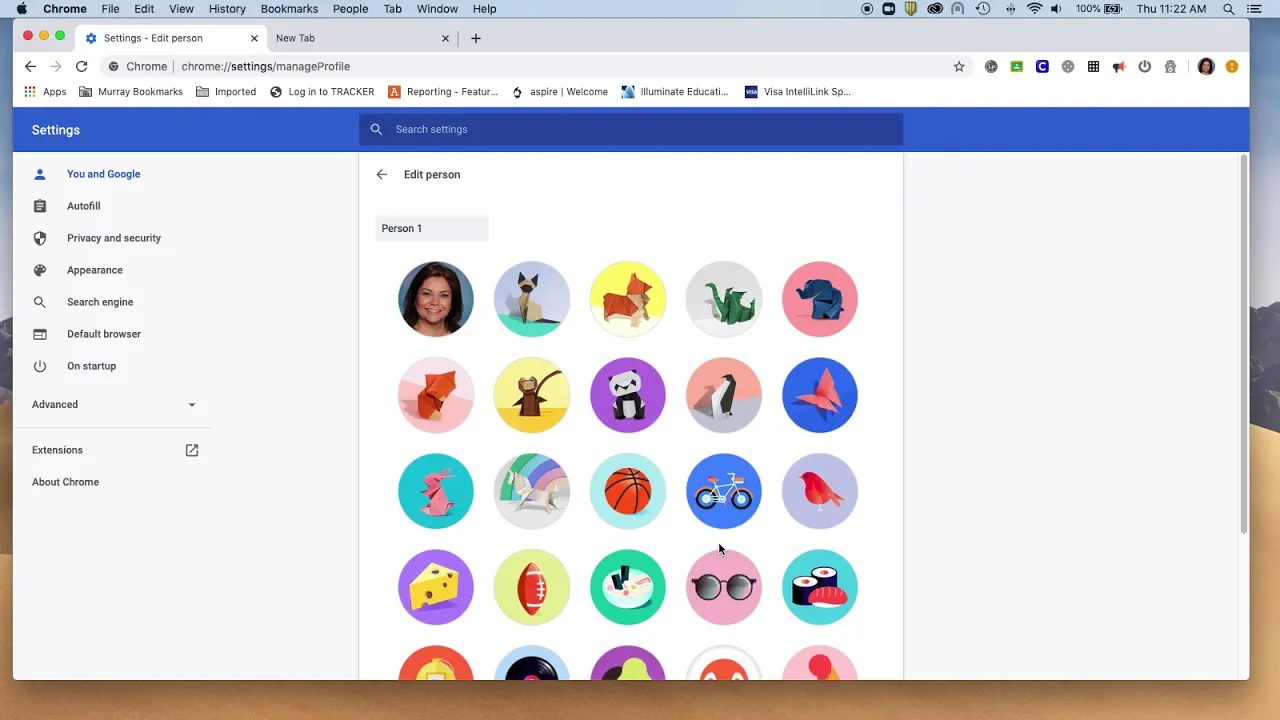
Task: Choose the cheese avatar
Action: (x=436, y=587)
